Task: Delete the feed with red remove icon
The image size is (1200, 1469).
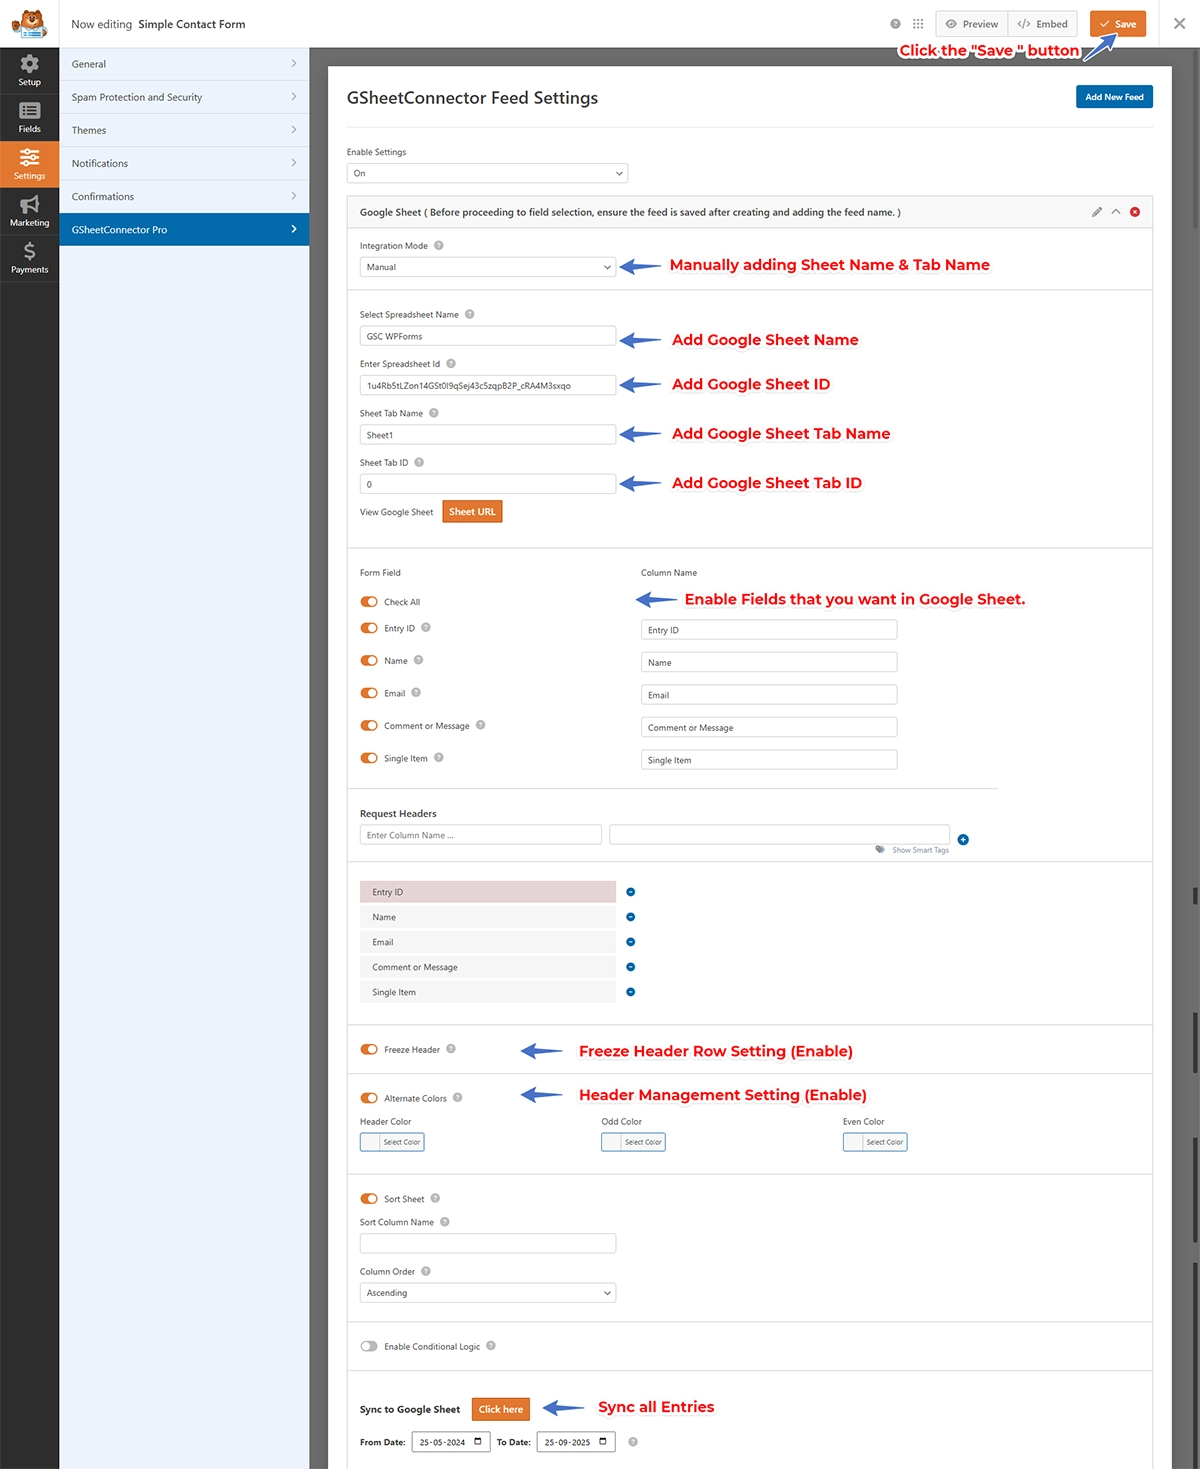Action: click(x=1135, y=212)
